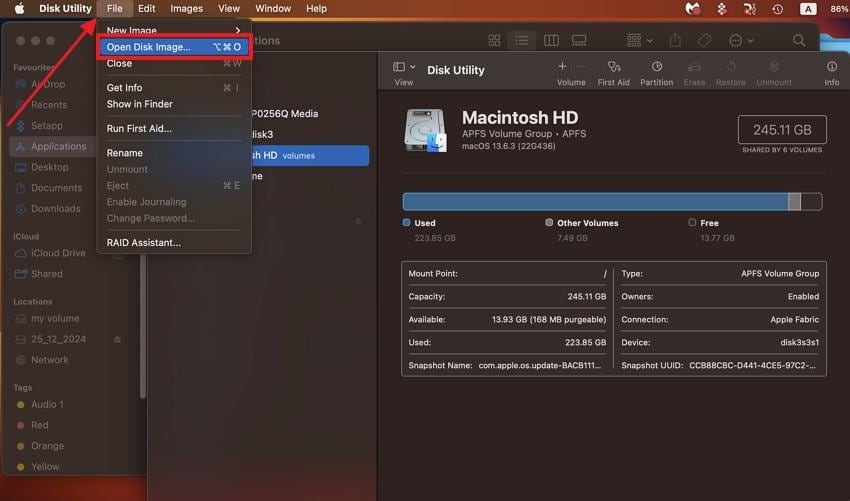Image resolution: width=850 pixels, height=501 pixels.
Task: Click the Macintosh HD drive icon
Action: (x=426, y=131)
